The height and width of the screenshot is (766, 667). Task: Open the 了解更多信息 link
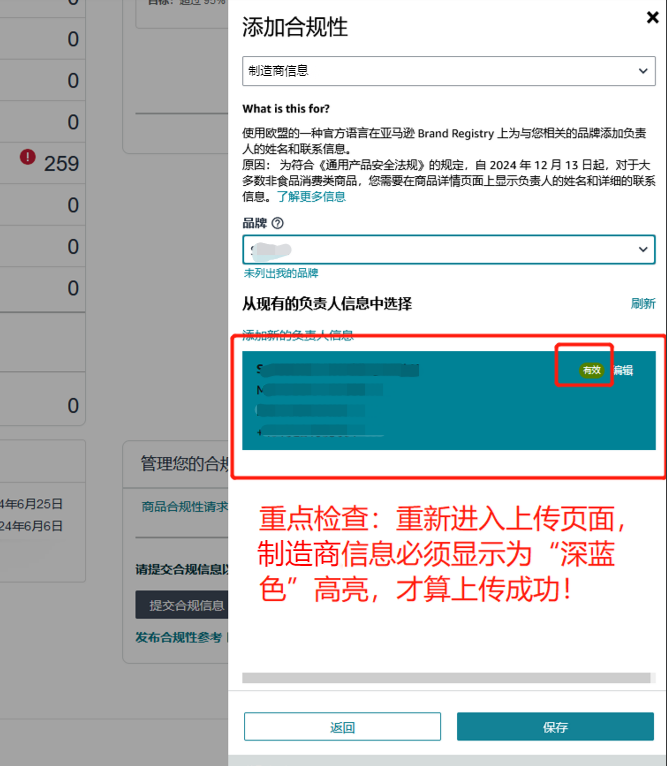(x=311, y=197)
